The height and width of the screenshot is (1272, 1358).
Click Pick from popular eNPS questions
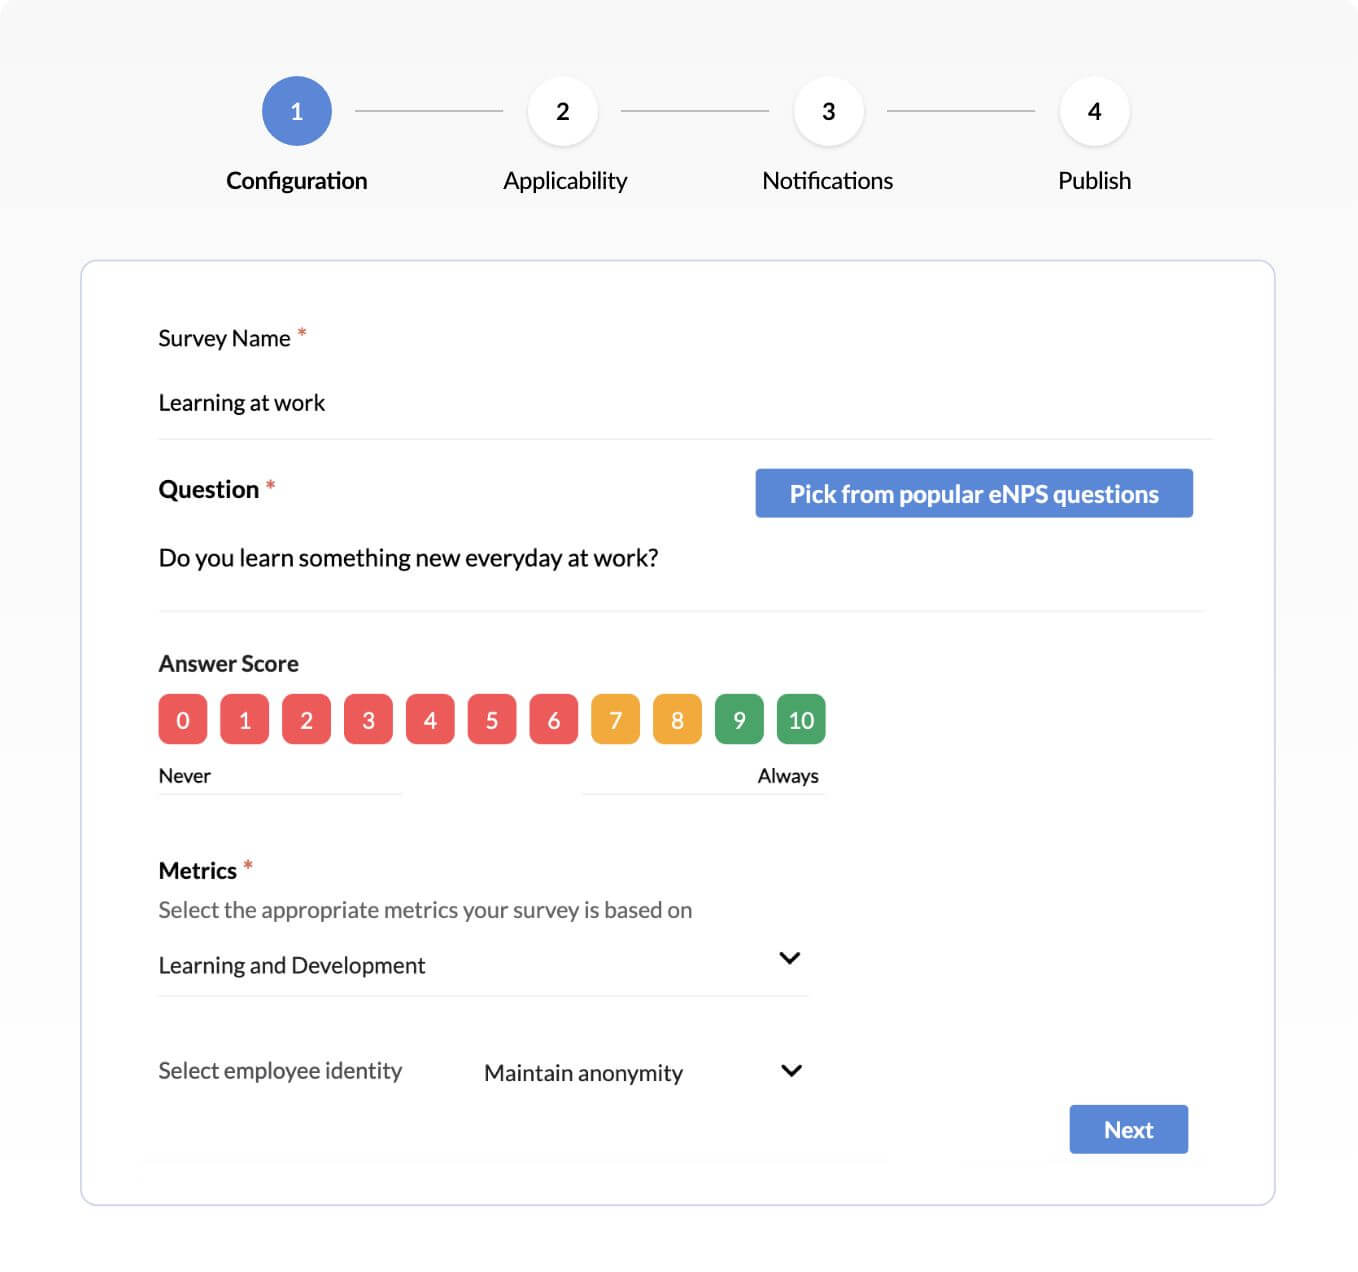point(973,493)
